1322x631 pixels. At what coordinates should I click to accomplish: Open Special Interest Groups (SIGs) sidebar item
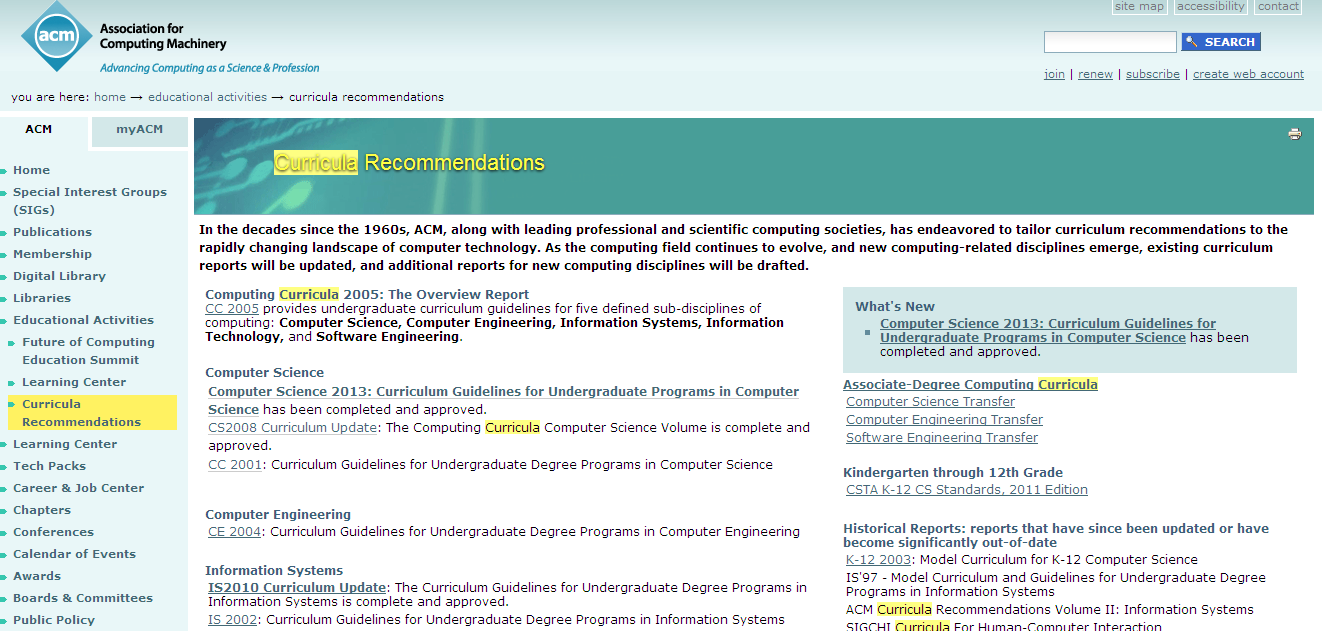pyautogui.click(x=90, y=201)
